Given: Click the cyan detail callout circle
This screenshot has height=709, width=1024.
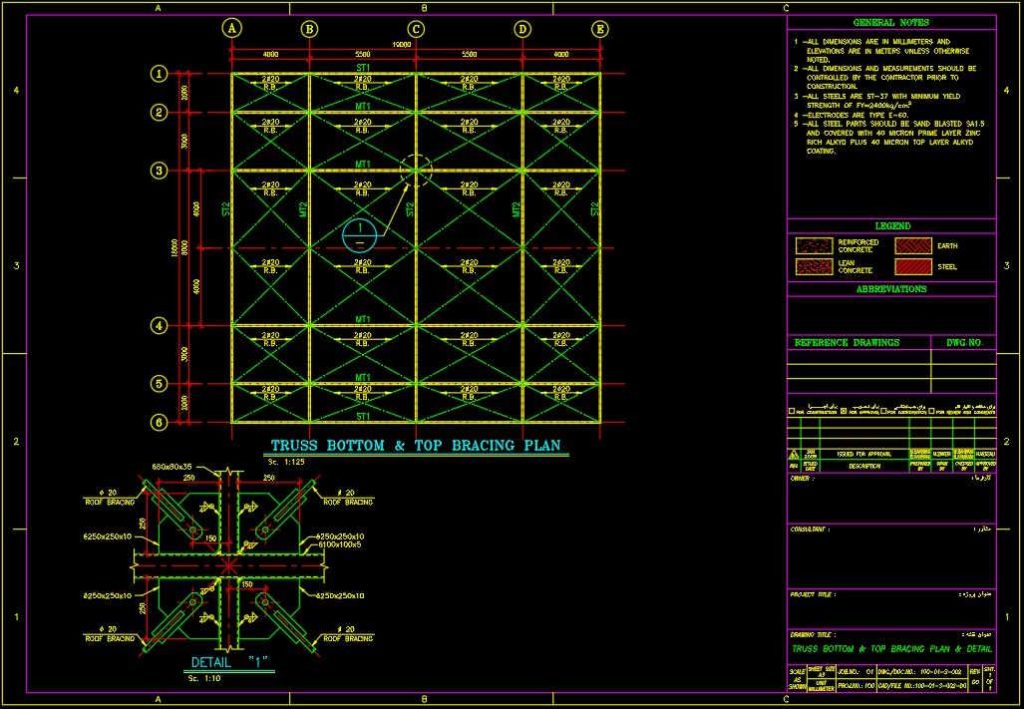Looking at the screenshot, I should point(360,235).
